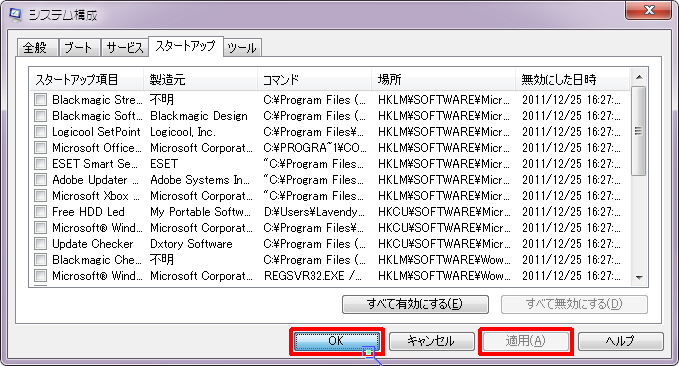Select the Dxtory Software cell
Viewport: 679px width, 366px height.
[x=191, y=244]
